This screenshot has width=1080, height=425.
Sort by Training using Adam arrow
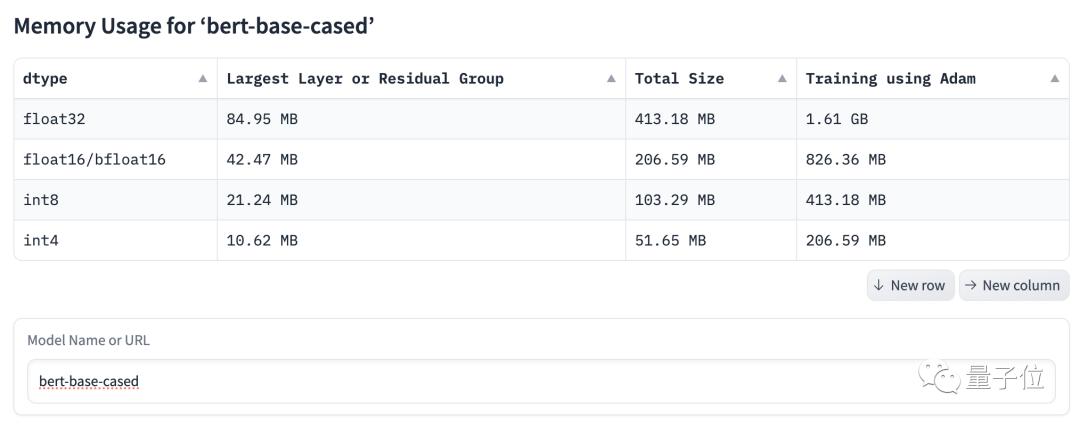pyautogui.click(x=1054, y=78)
